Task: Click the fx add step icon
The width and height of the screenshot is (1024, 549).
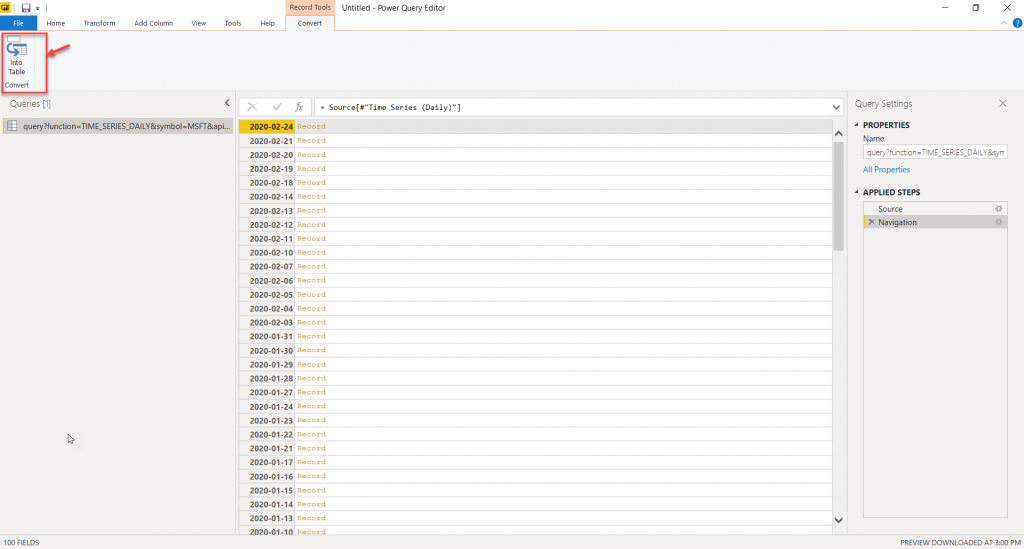Action: point(299,107)
